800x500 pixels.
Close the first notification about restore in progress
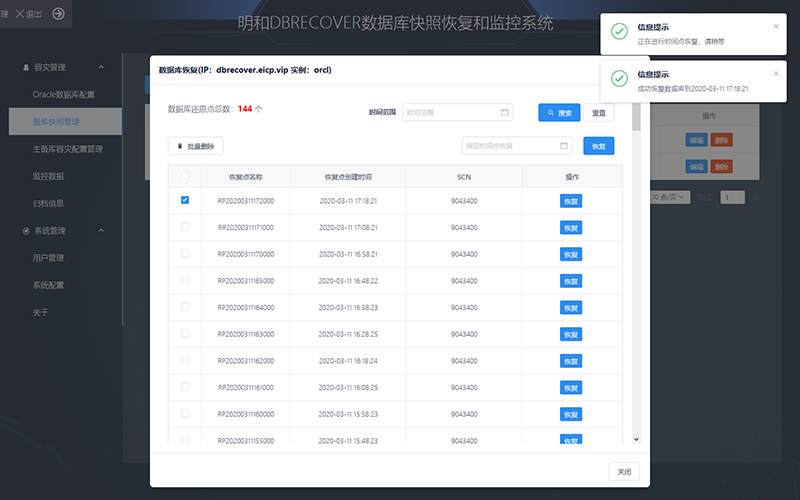[x=776, y=27]
